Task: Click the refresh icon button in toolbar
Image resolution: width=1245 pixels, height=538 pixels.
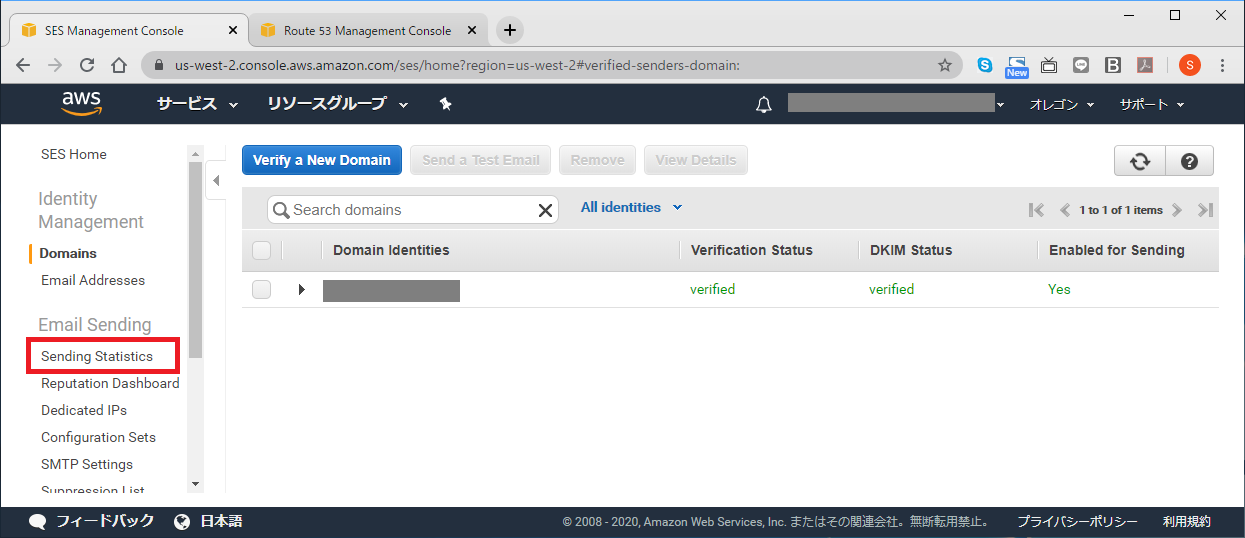Action: (x=1139, y=161)
